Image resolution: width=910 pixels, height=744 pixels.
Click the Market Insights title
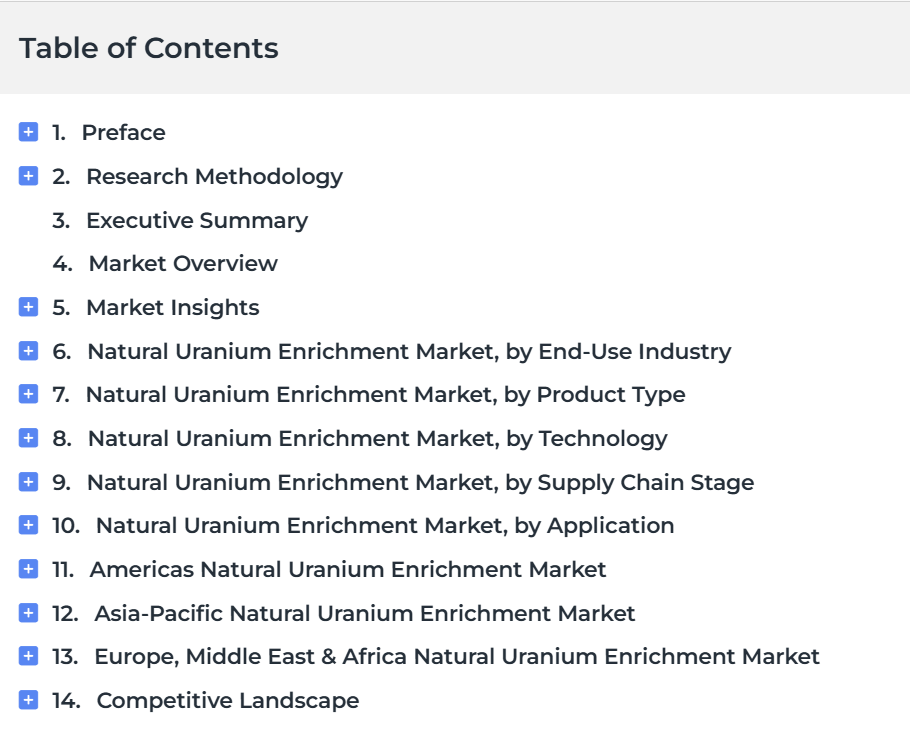tap(173, 308)
